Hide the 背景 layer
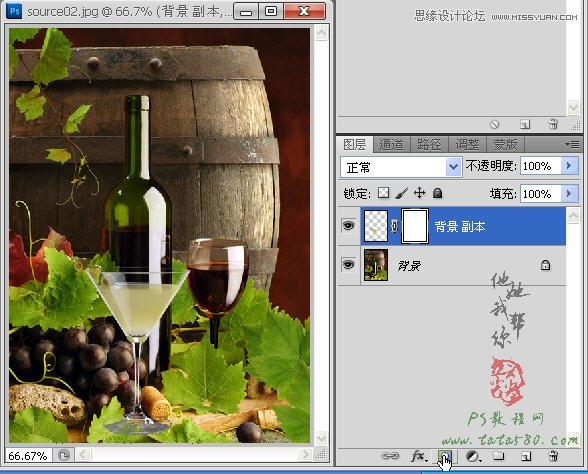588x474 pixels. pos(348,265)
